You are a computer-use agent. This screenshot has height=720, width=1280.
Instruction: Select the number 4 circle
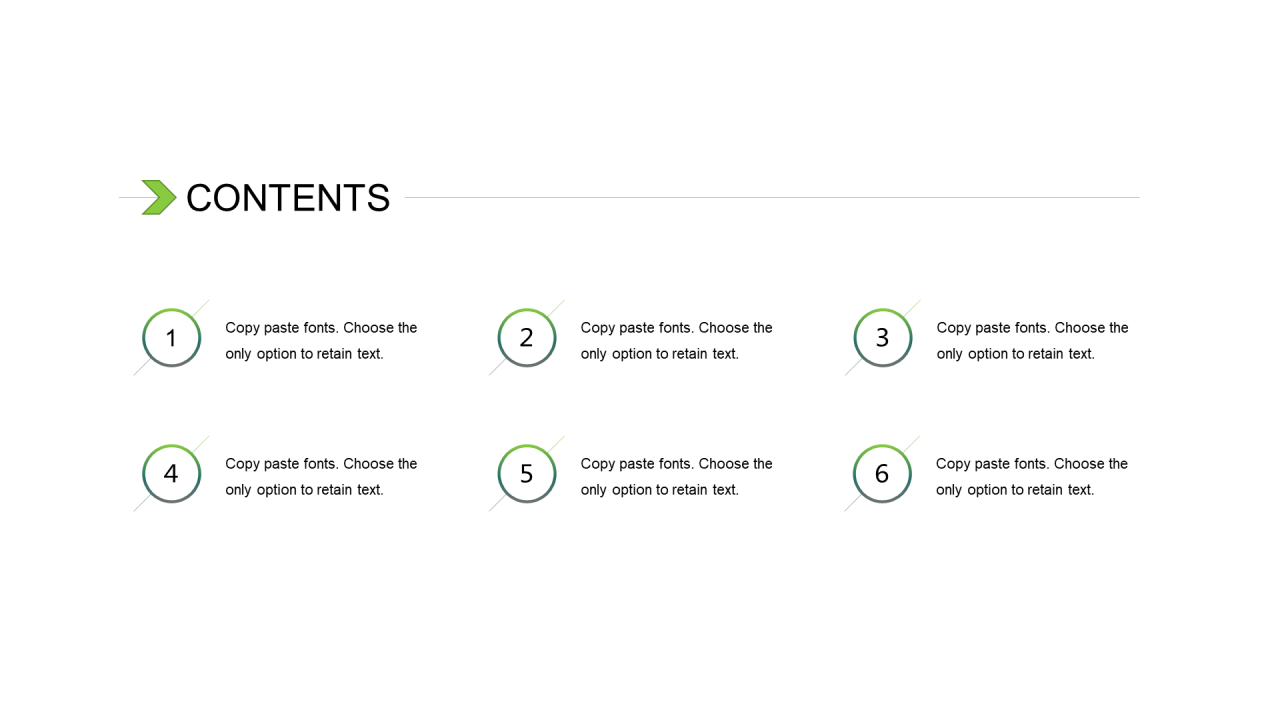tap(171, 474)
